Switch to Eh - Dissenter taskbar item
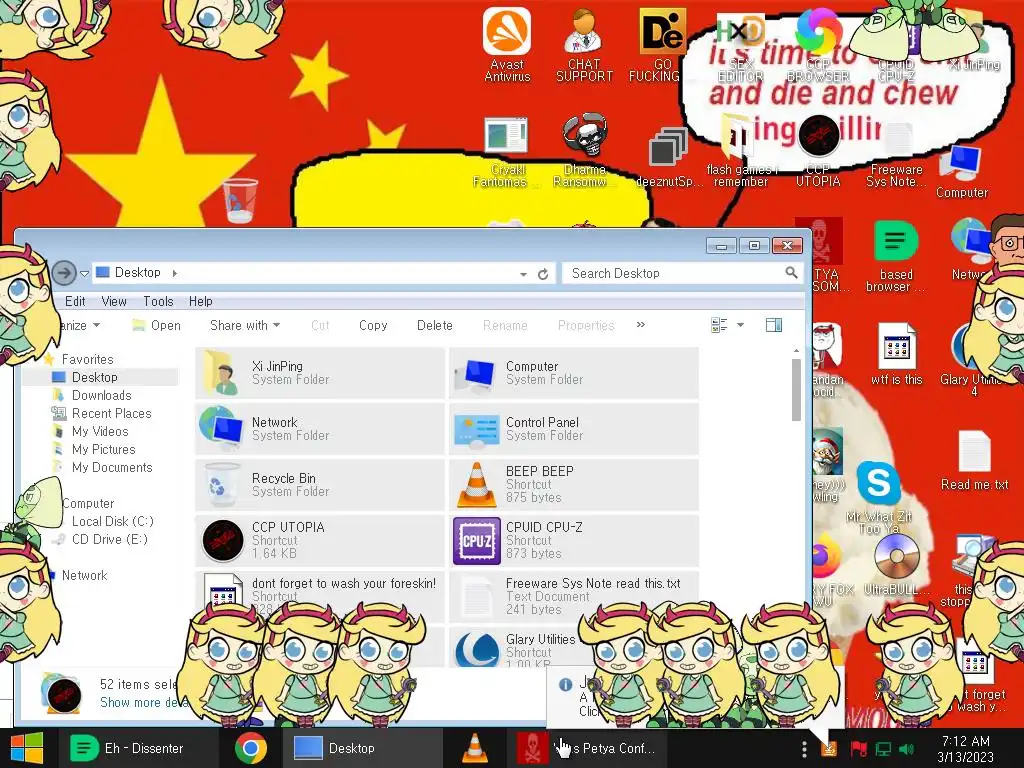The width and height of the screenshot is (1024, 768). (x=138, y=748)
